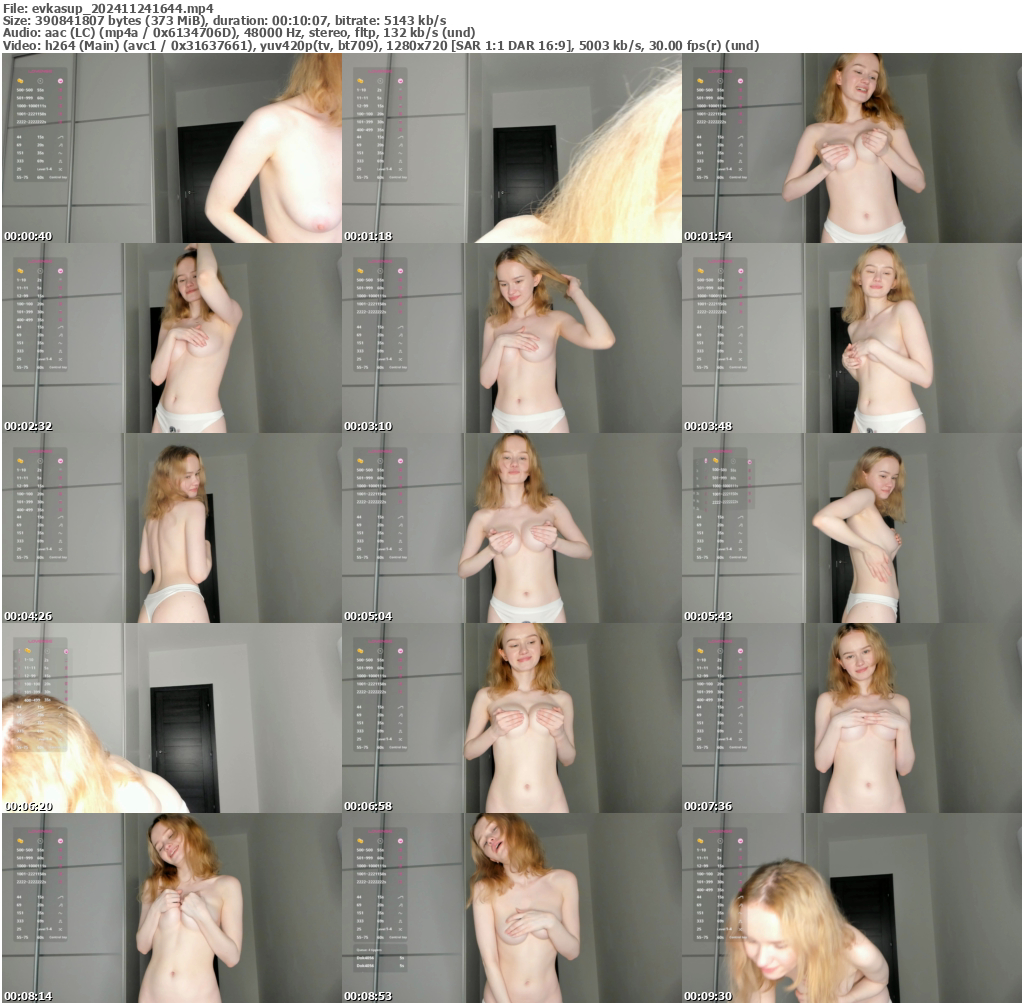Open the frame marked 00:06:20

171,718
